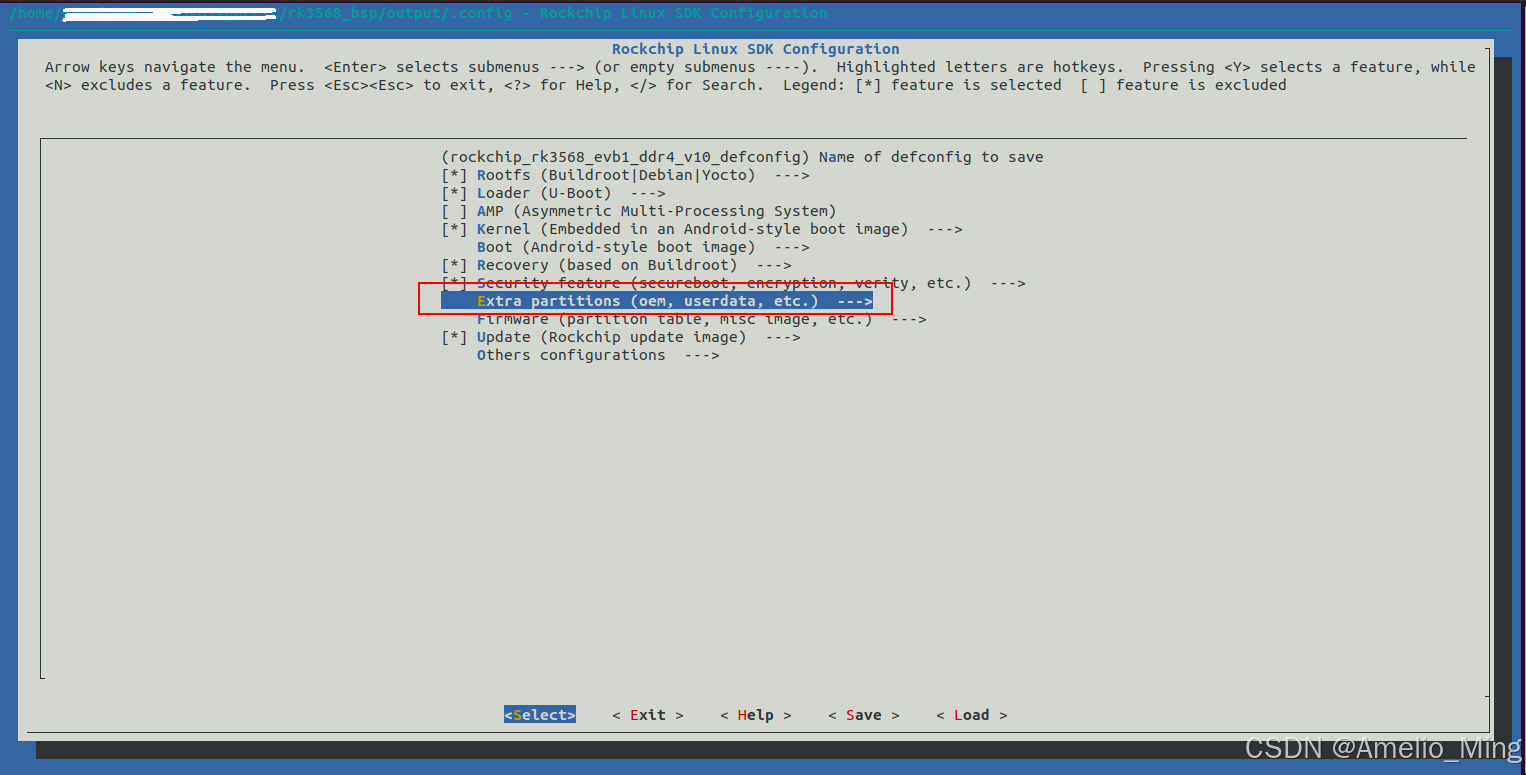Click the < Save > button
The height and width of the screenshot is (775, 1526).
[864, 715]
